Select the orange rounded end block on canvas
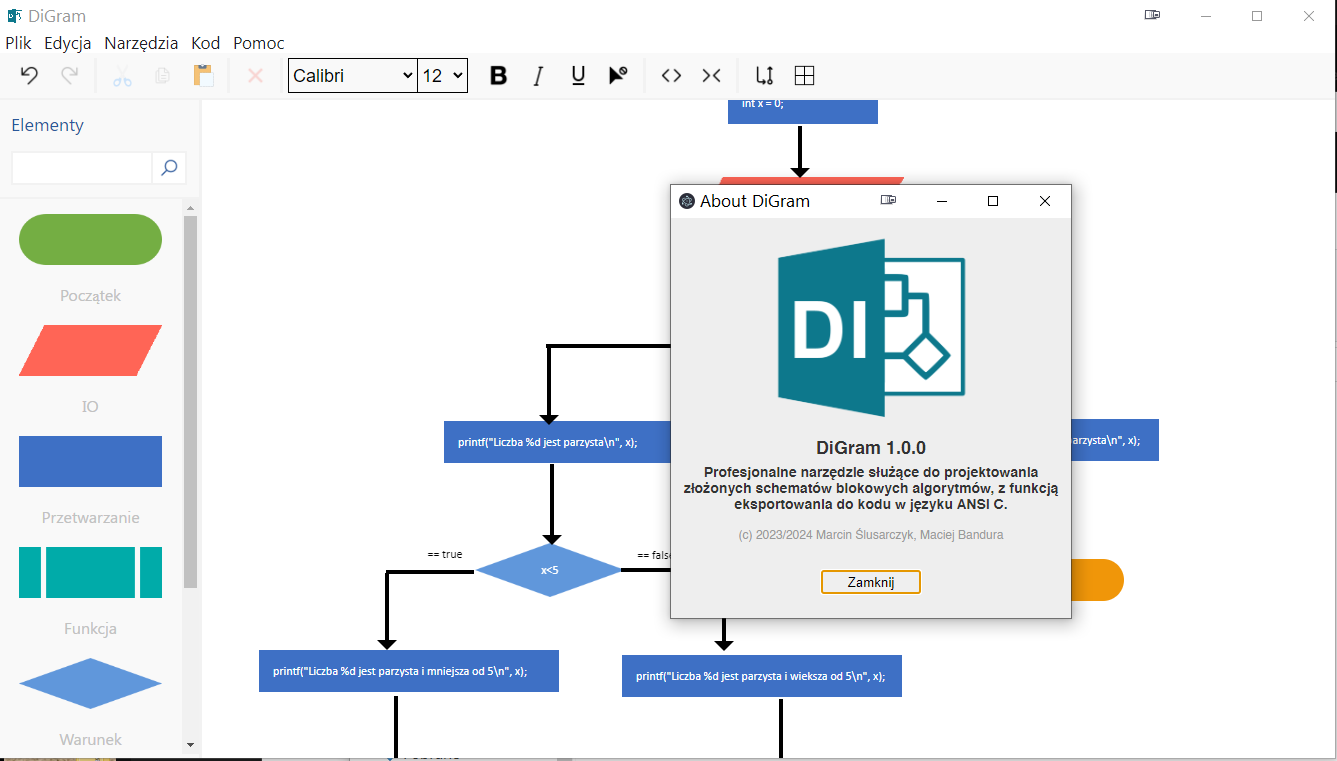Image resolution: width=1337 pixels, height=761 pixels. tap(1097, 580)
